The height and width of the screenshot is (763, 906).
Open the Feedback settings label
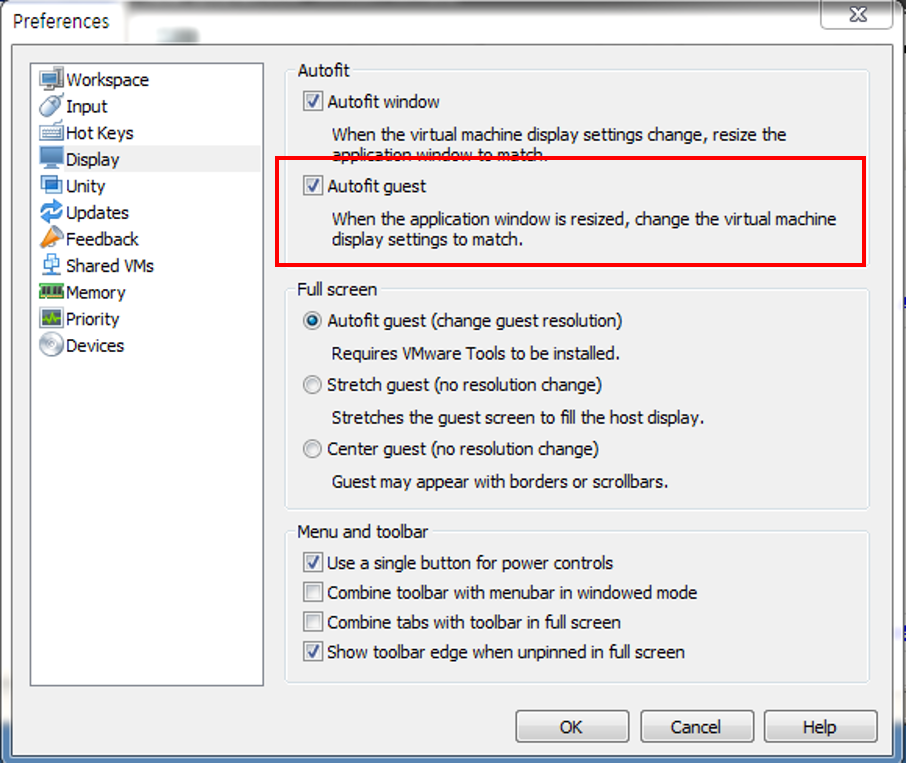102,239
